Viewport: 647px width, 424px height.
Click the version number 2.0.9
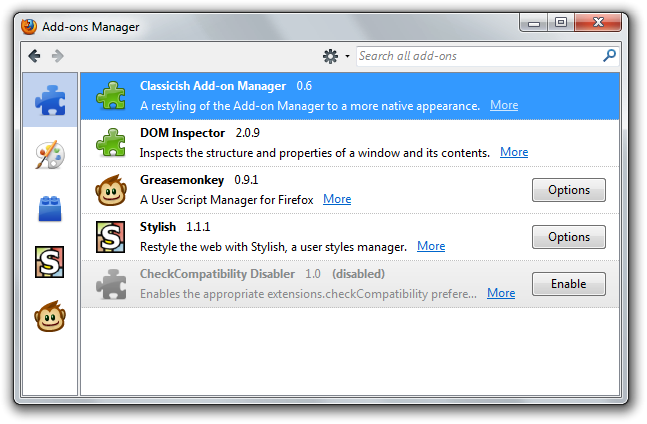click(x=248, y=133)
